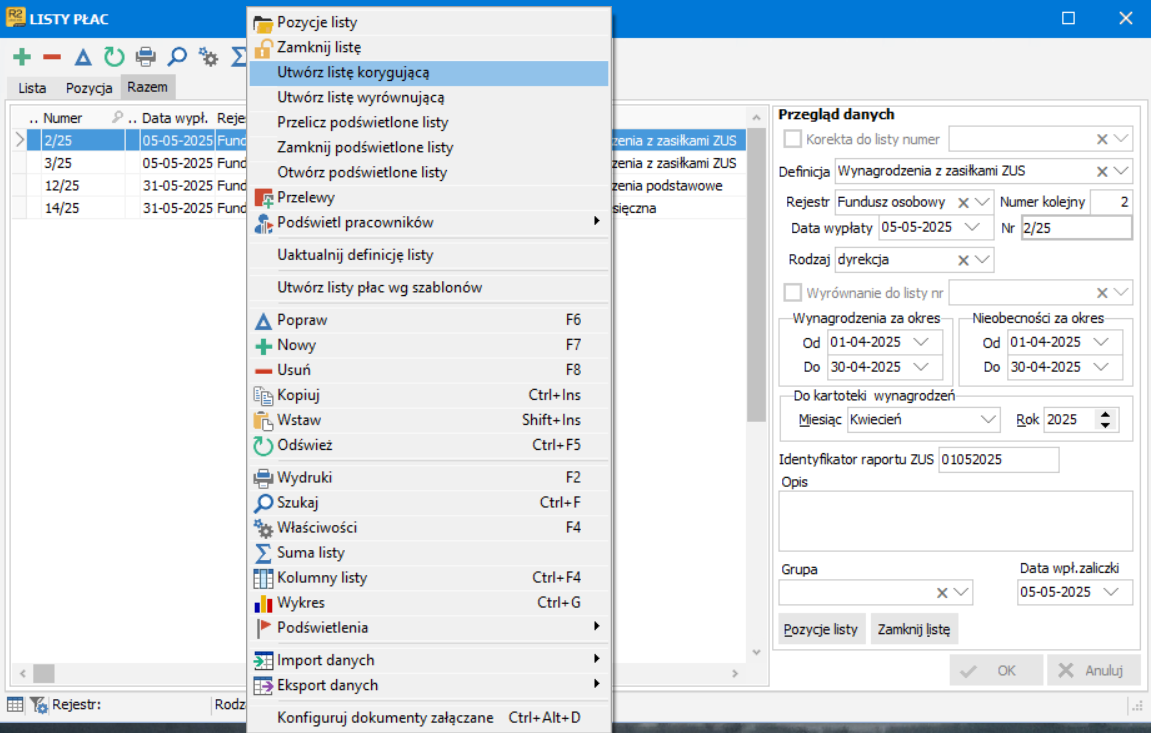Click the table grid icon in status bar
The image size is (1151, 733).
15,705
